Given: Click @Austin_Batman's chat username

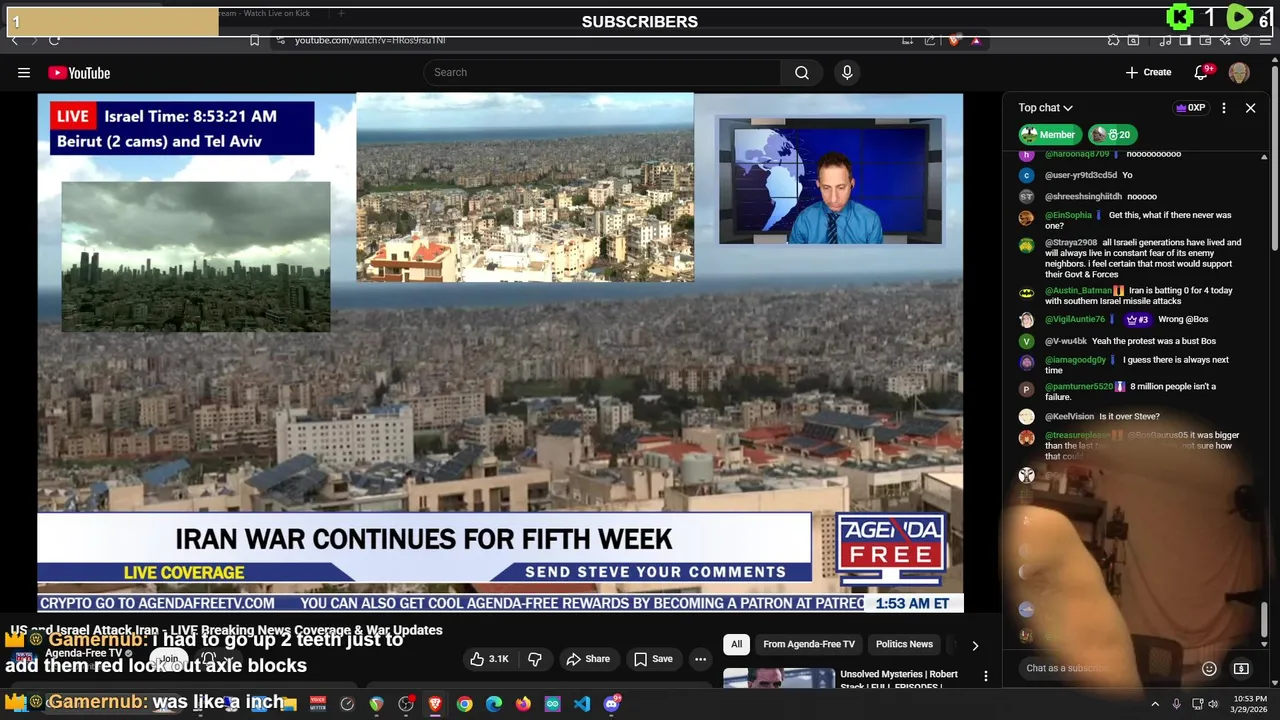Looking at the screenshot, I should tap(1078, 291).
